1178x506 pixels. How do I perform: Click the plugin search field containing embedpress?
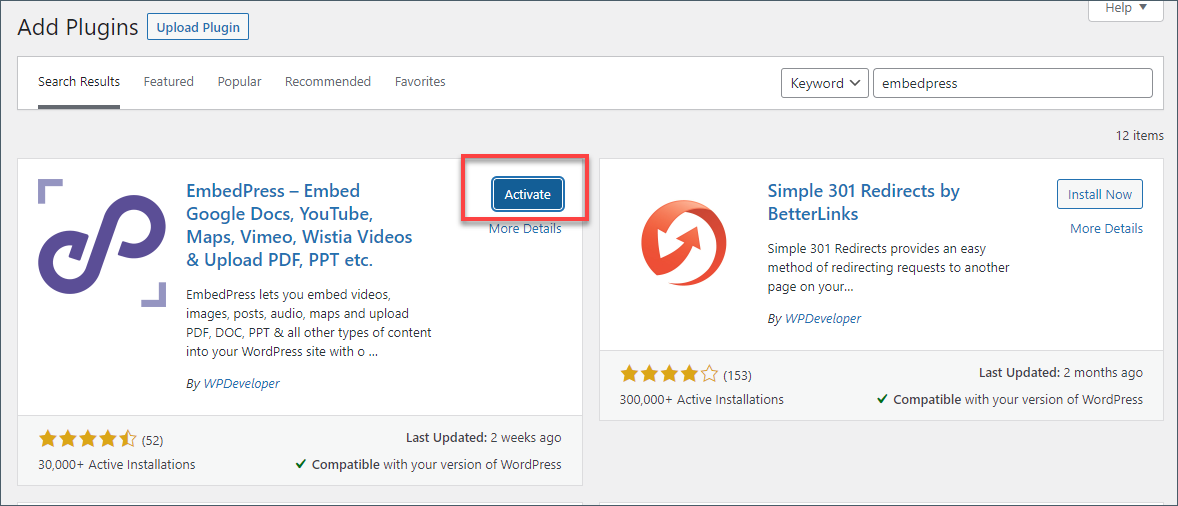tap(1013, 83)
